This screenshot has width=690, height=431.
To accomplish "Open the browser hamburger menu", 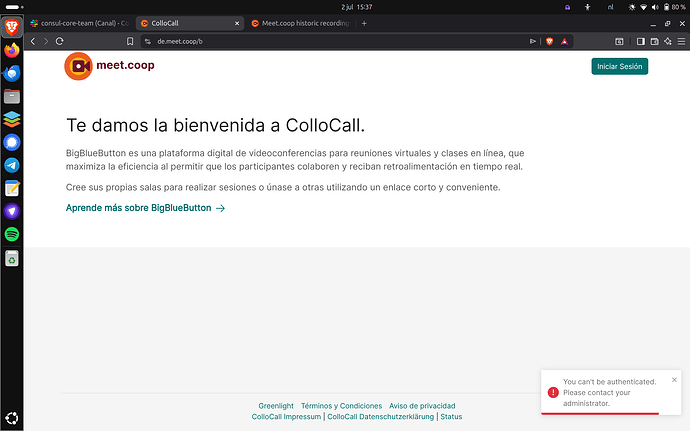I will [x=681, y=41].
